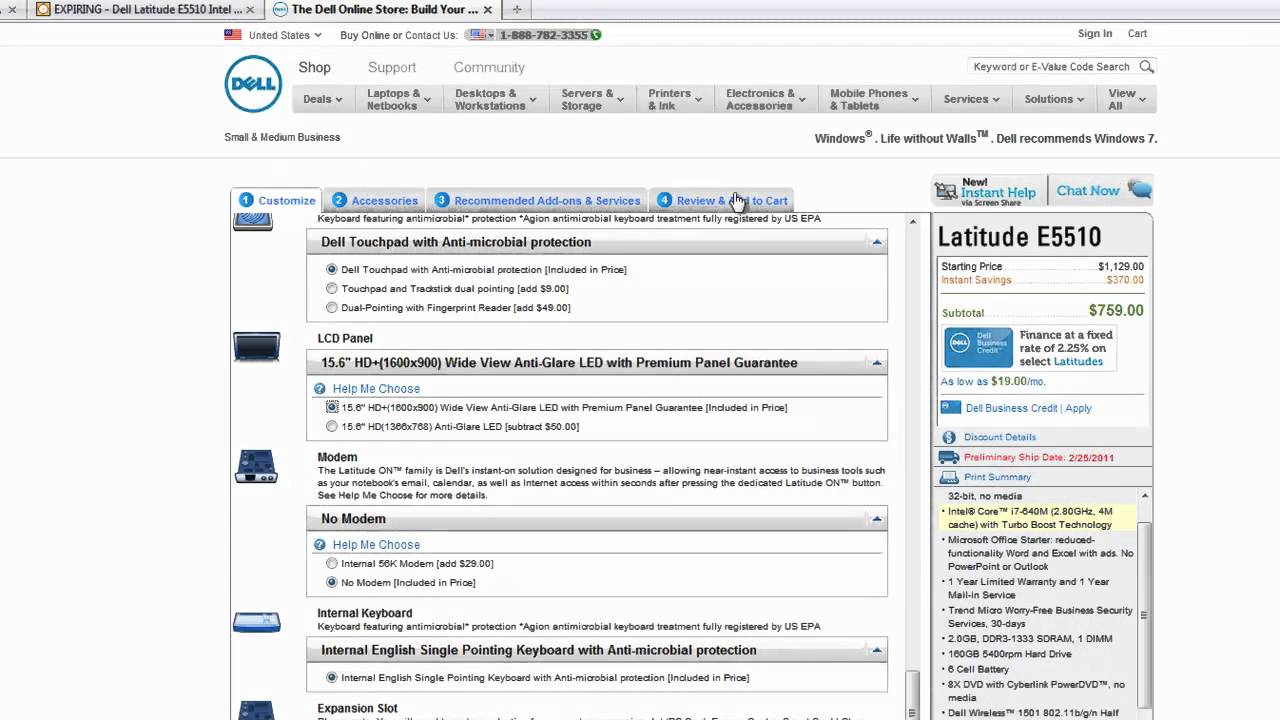The width and height of the screenshot is (1280, 720).
Task: Click the 1-888-782-3355 phone number
Action: pos(544,35)
